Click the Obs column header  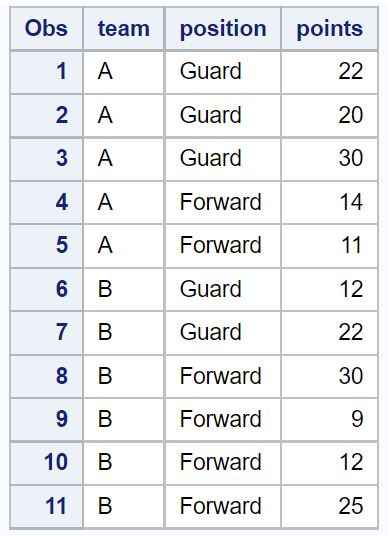tap(46, 28)
